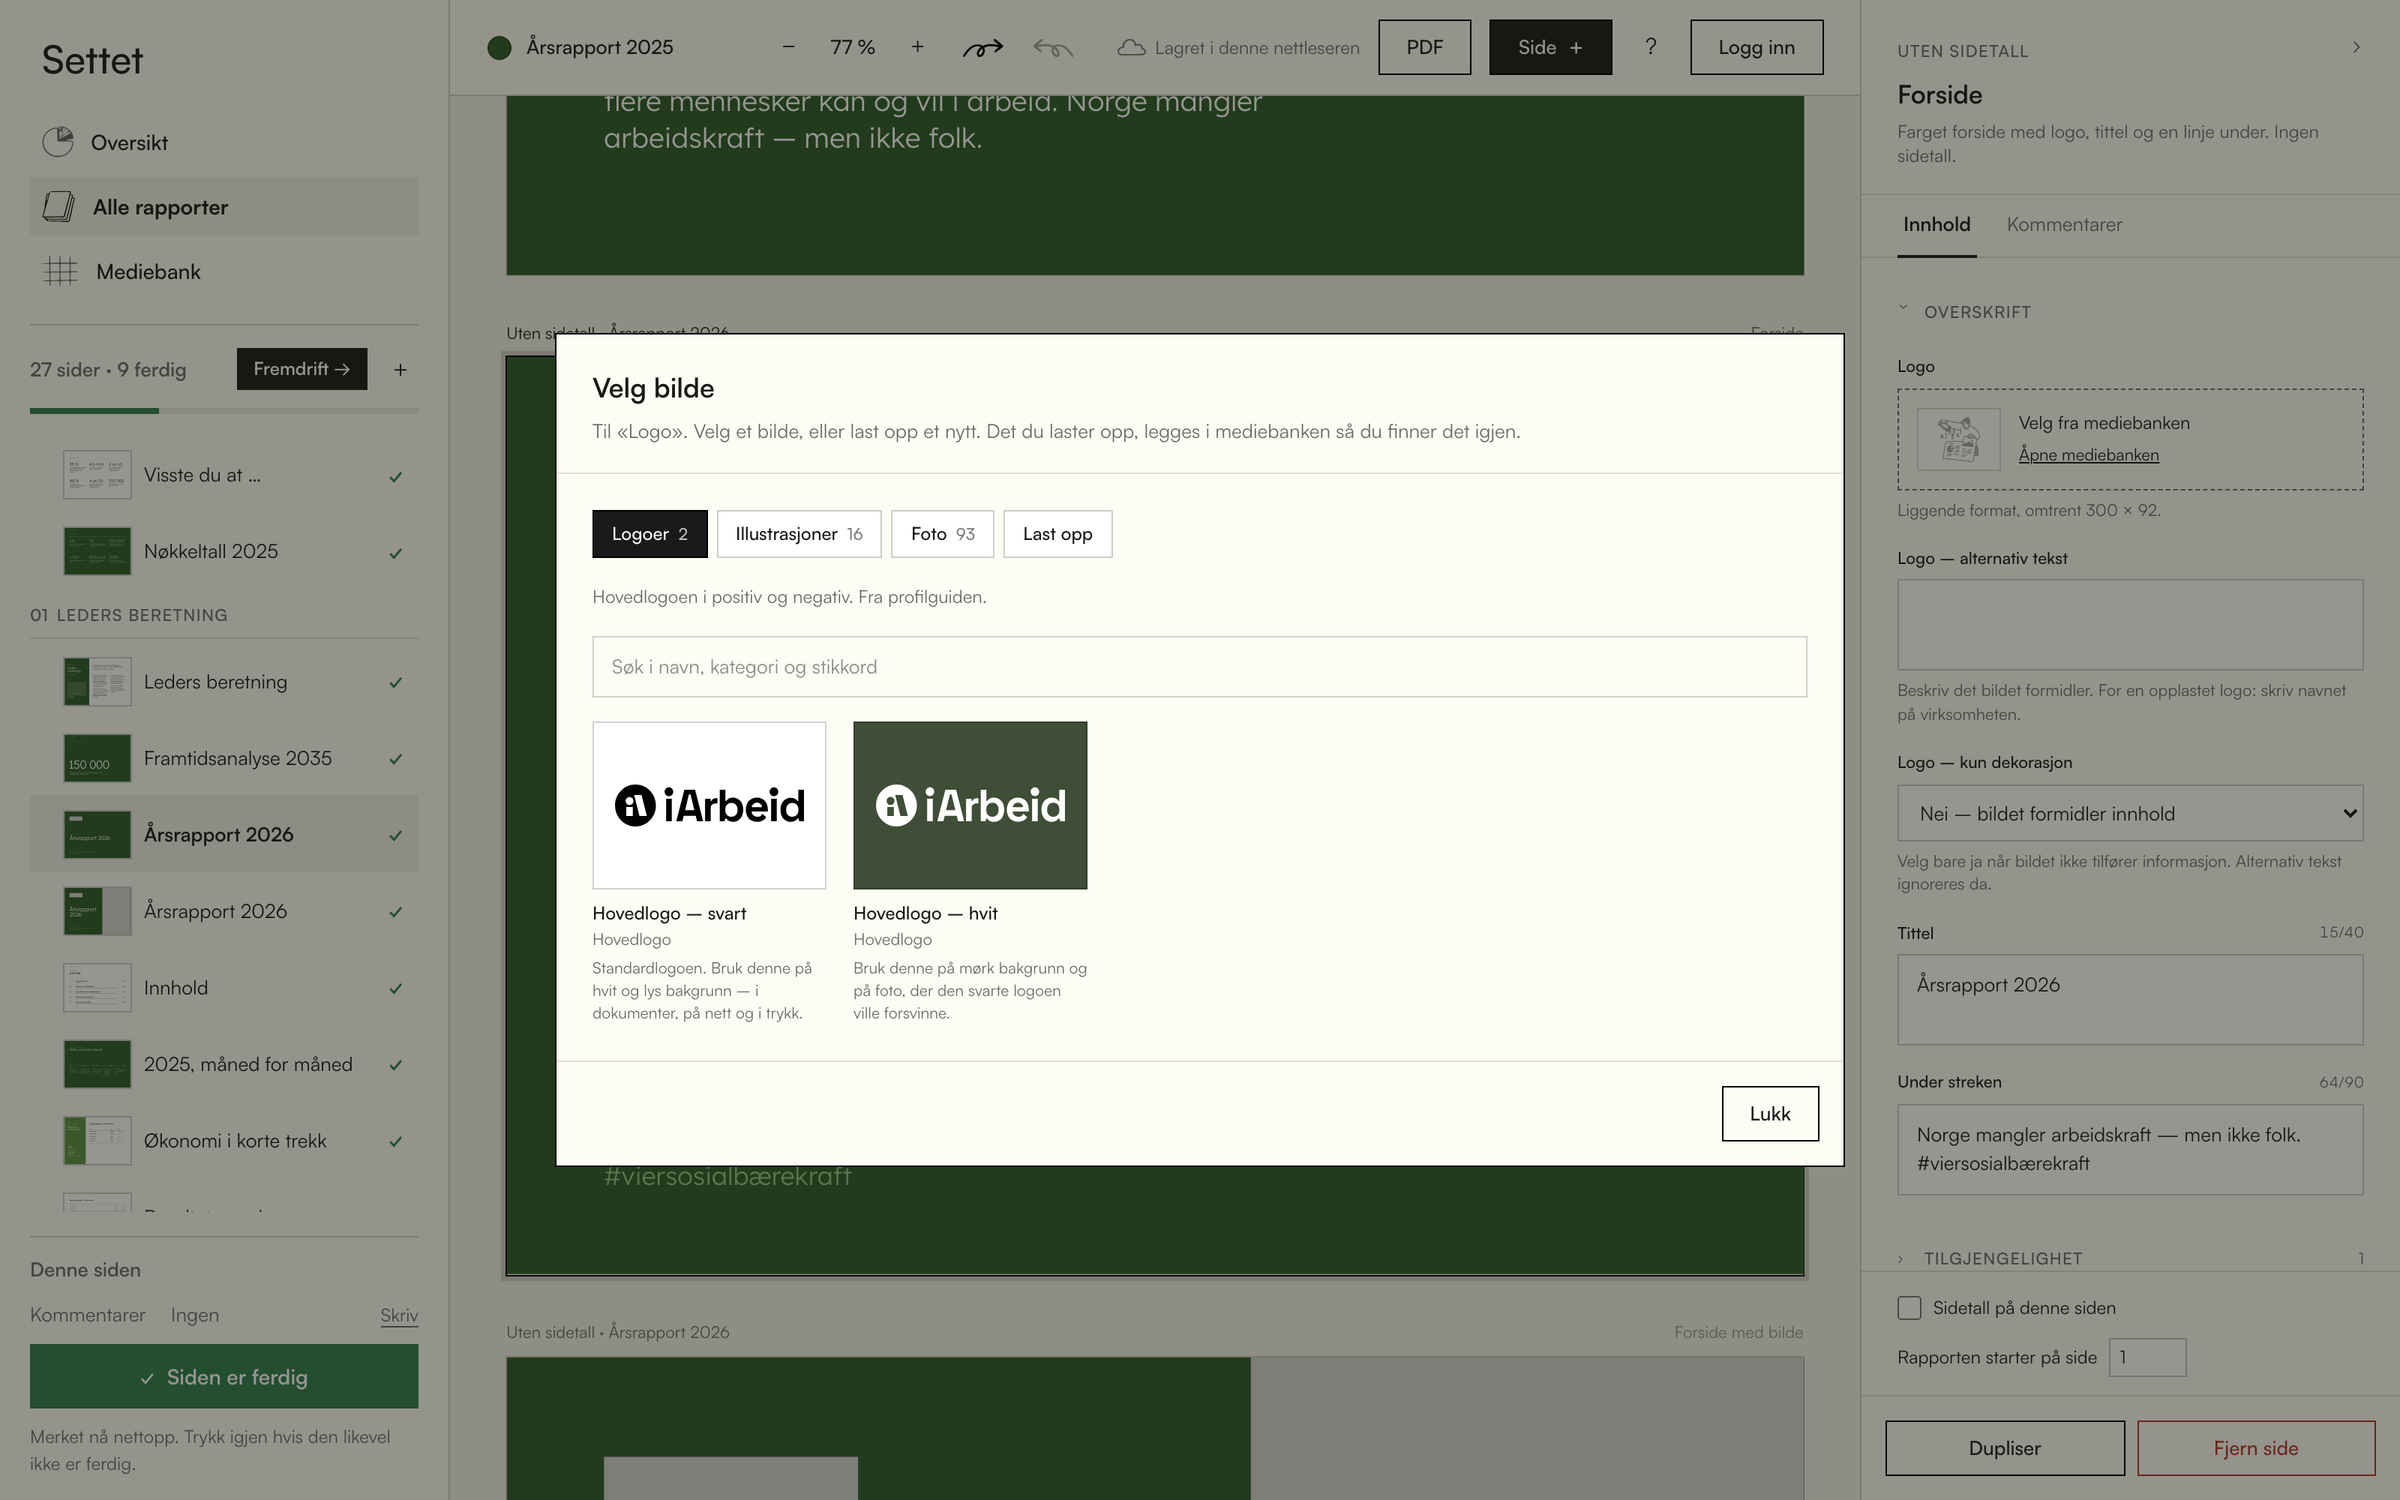This screenshot has width=2400, height=1500.
Task: Click the undo arrow icon
Action: pos(1053,48)
